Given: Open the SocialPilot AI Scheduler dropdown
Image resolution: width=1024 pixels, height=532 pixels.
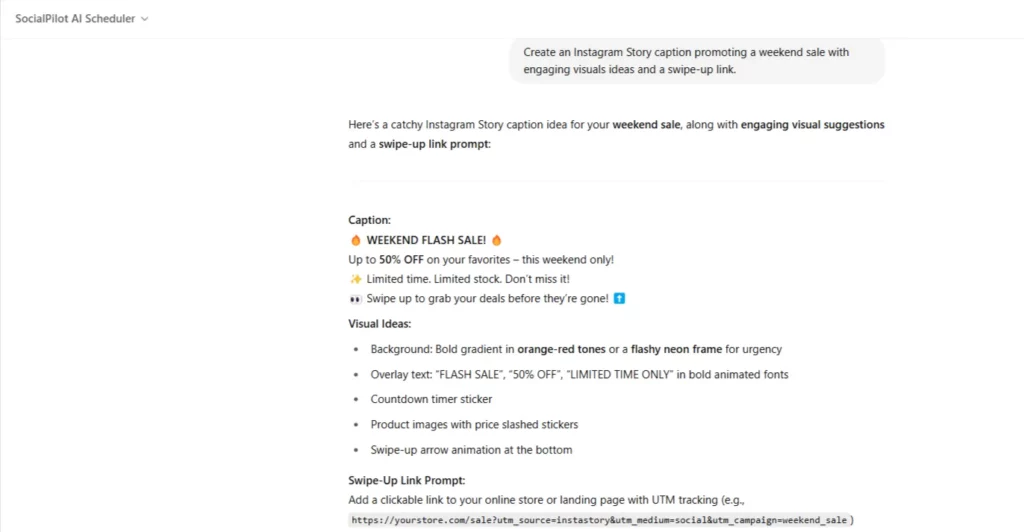Looking at the screenshot, I should 82,19.
